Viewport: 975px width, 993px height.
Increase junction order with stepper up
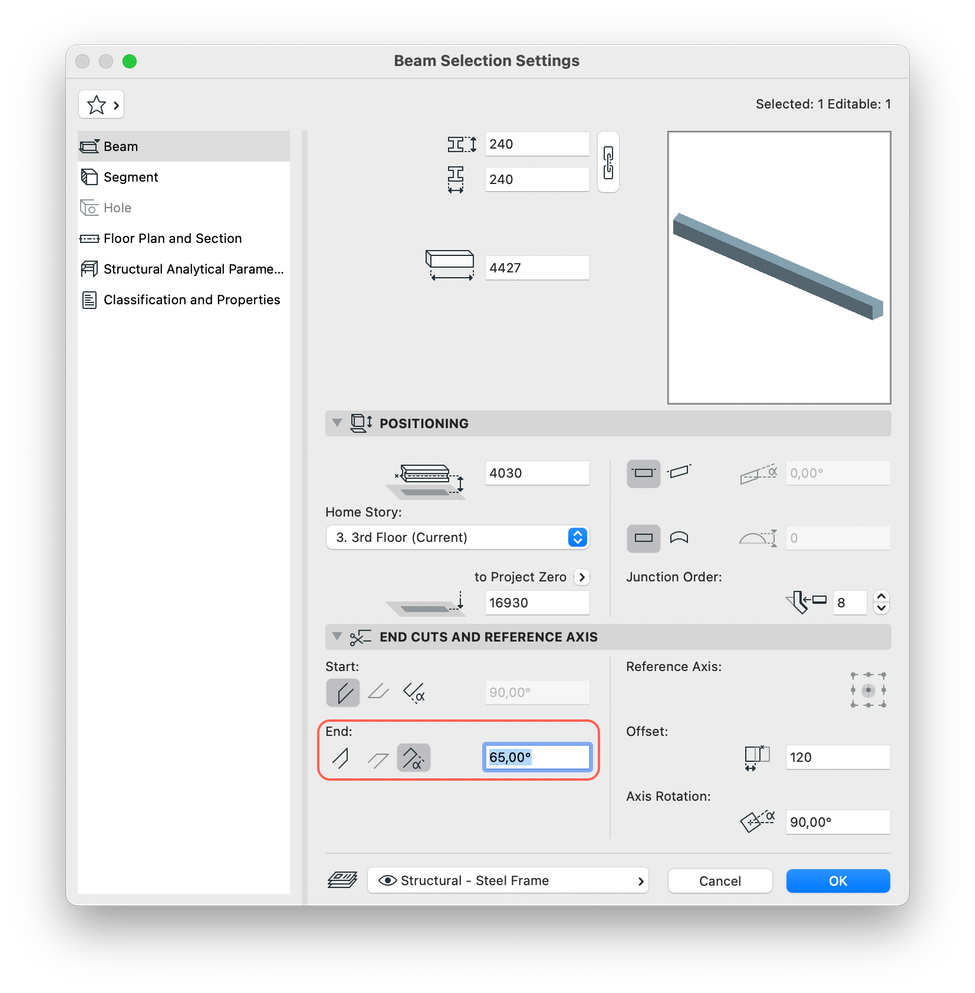point(881,597)
